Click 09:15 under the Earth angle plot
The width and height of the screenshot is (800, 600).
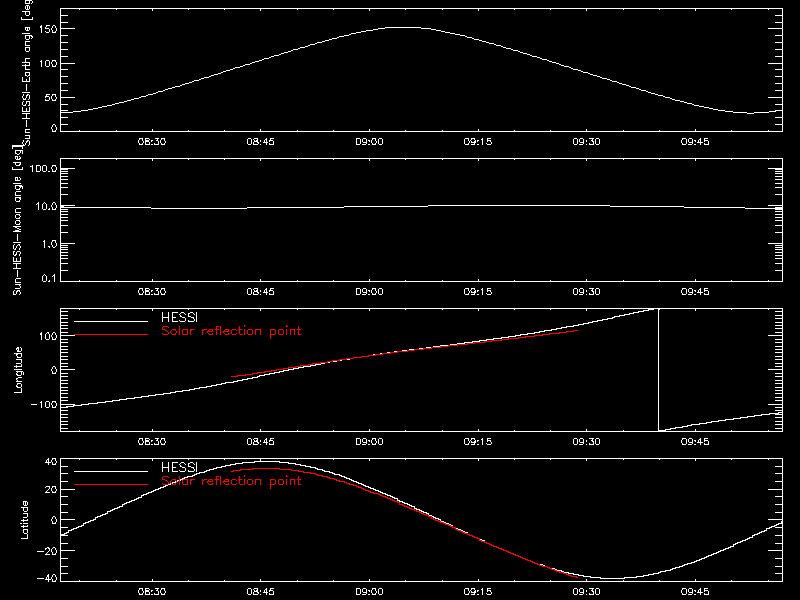click(x=478, y=142)
